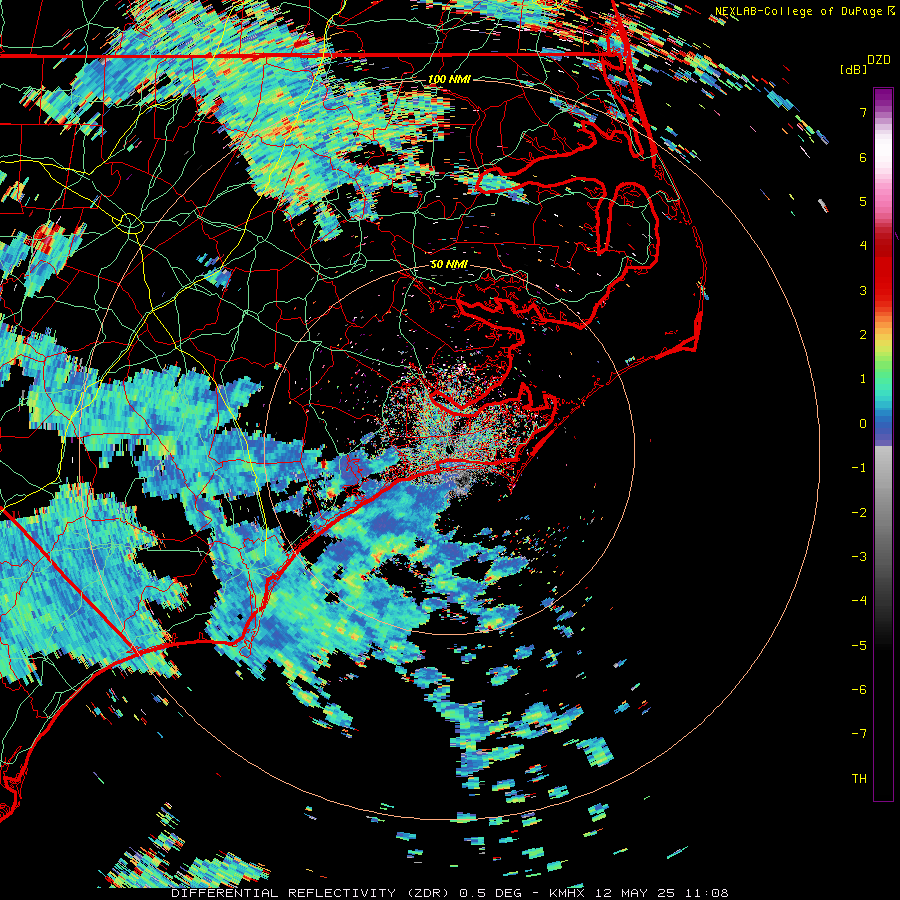Click the -5 value on the dB scale
Viewport: 900px width, 900px height.
point(859,646)
